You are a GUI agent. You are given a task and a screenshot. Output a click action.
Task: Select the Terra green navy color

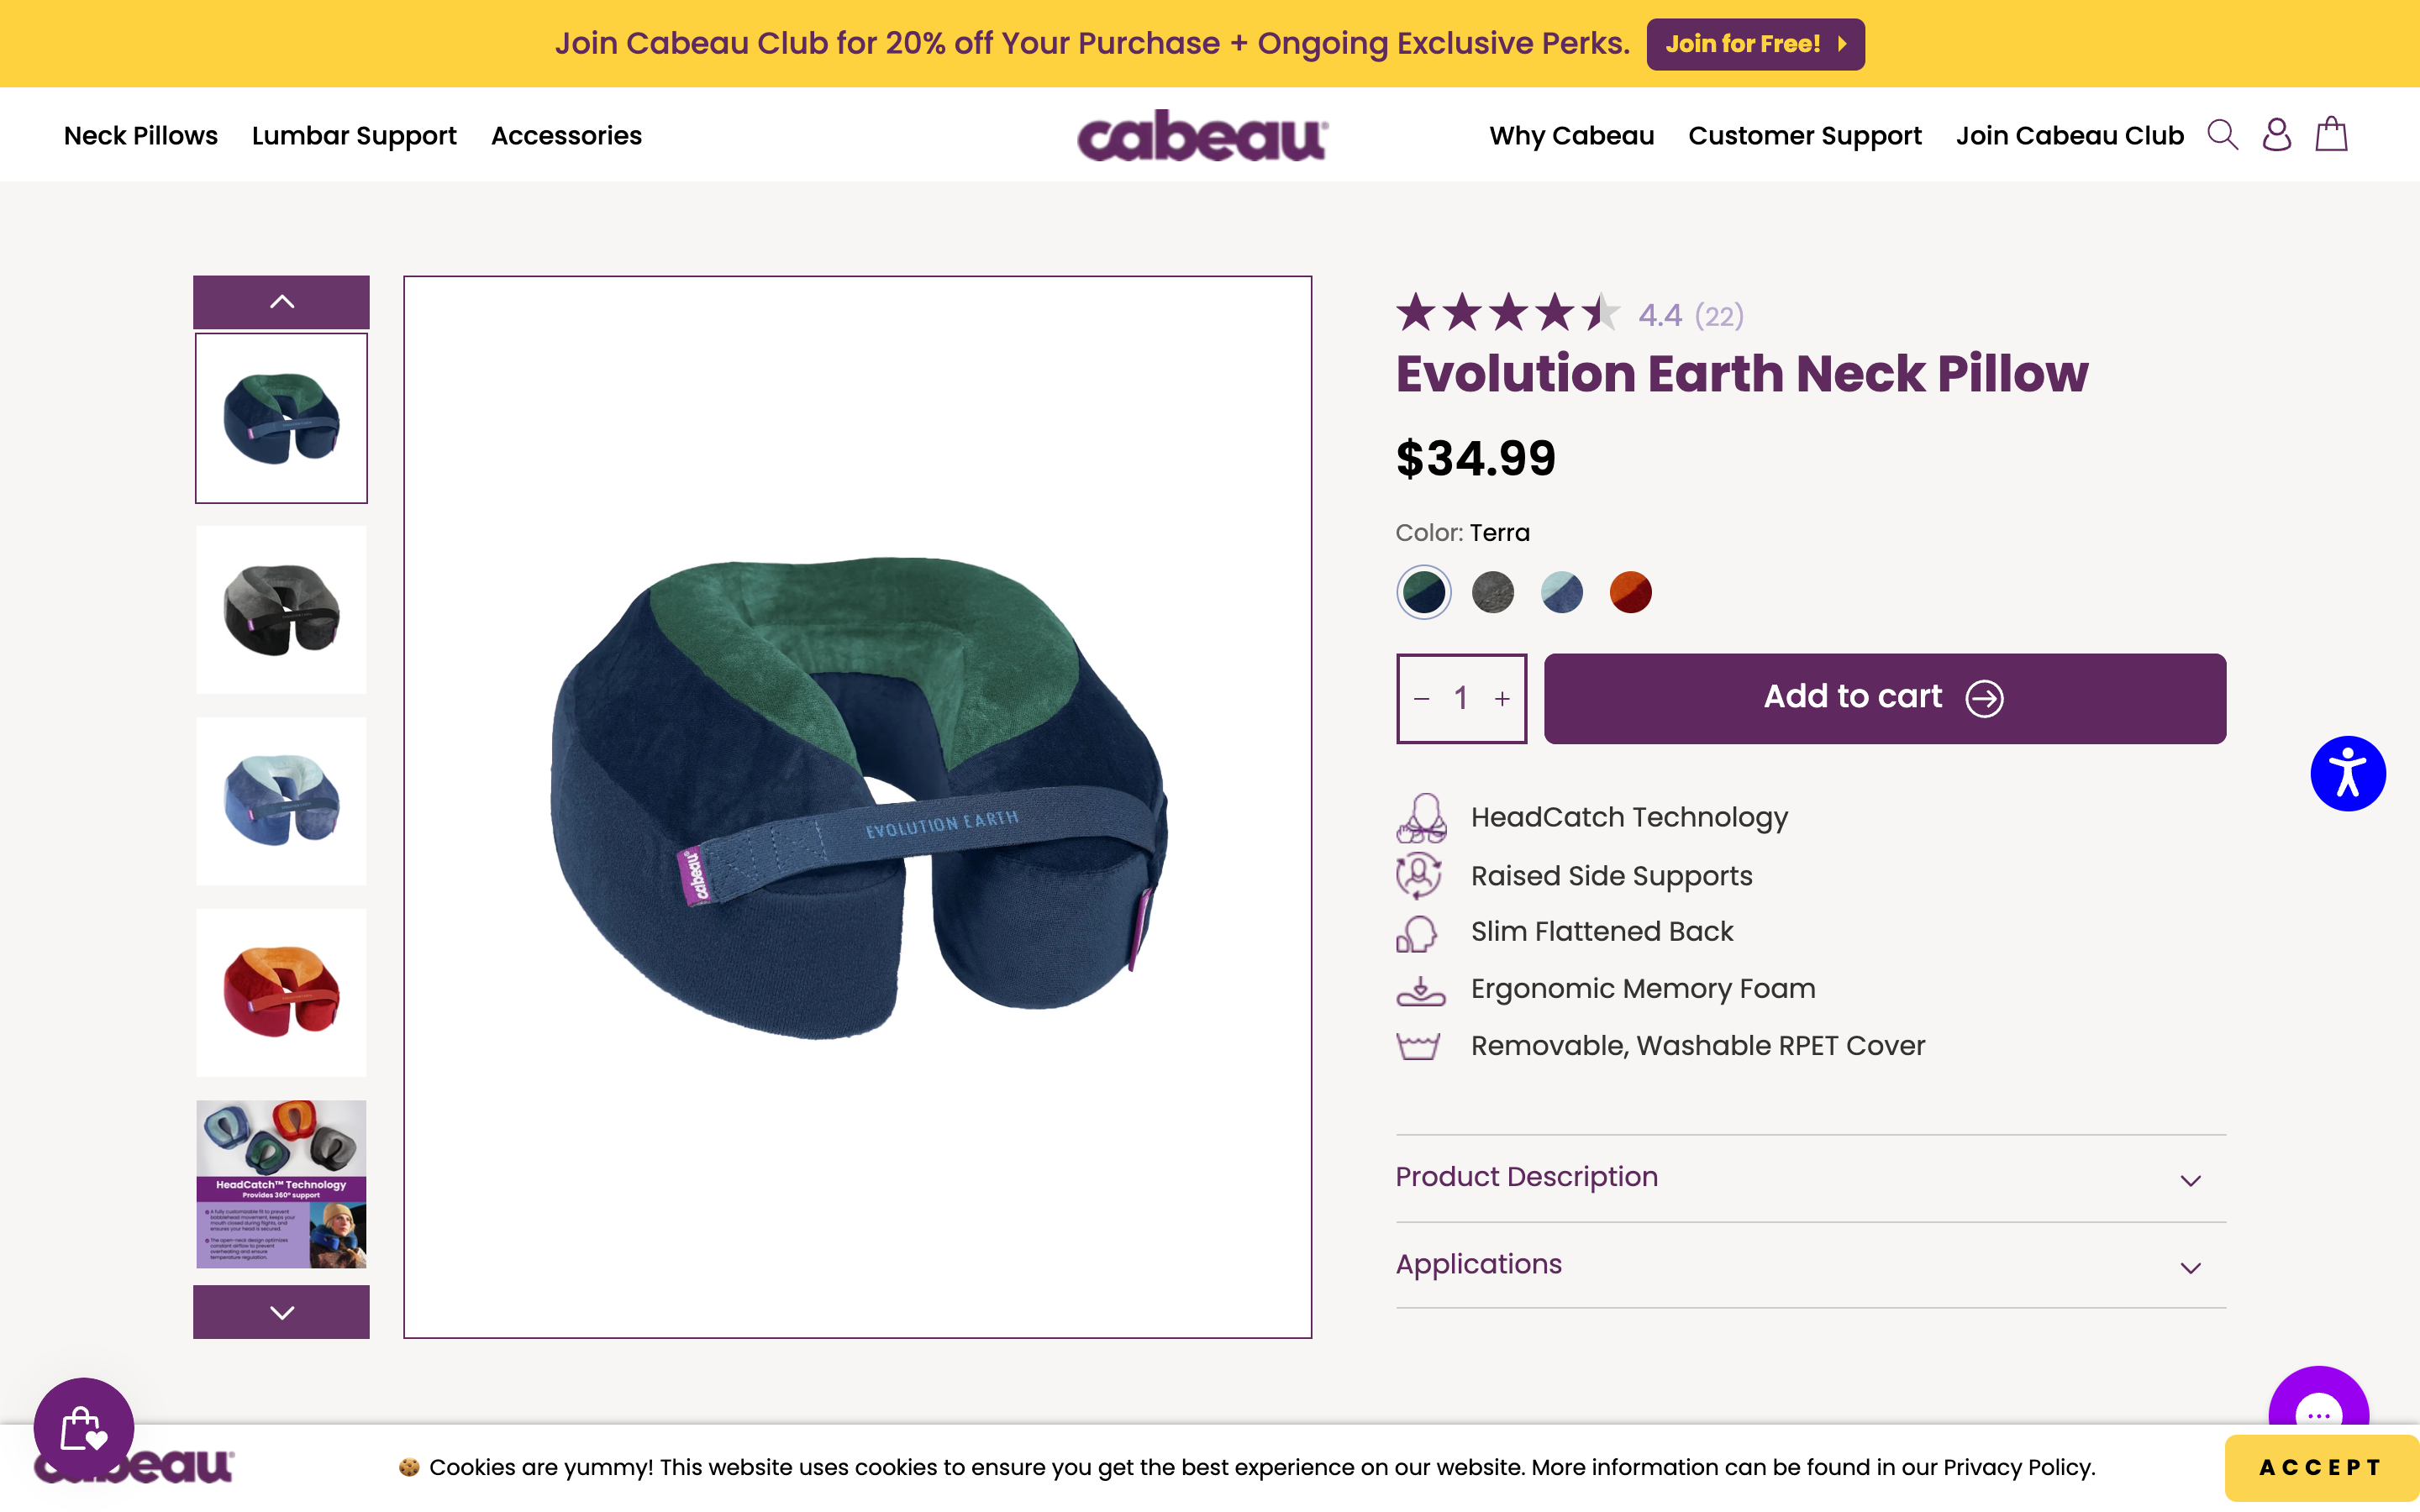(x=1424, y=592)
